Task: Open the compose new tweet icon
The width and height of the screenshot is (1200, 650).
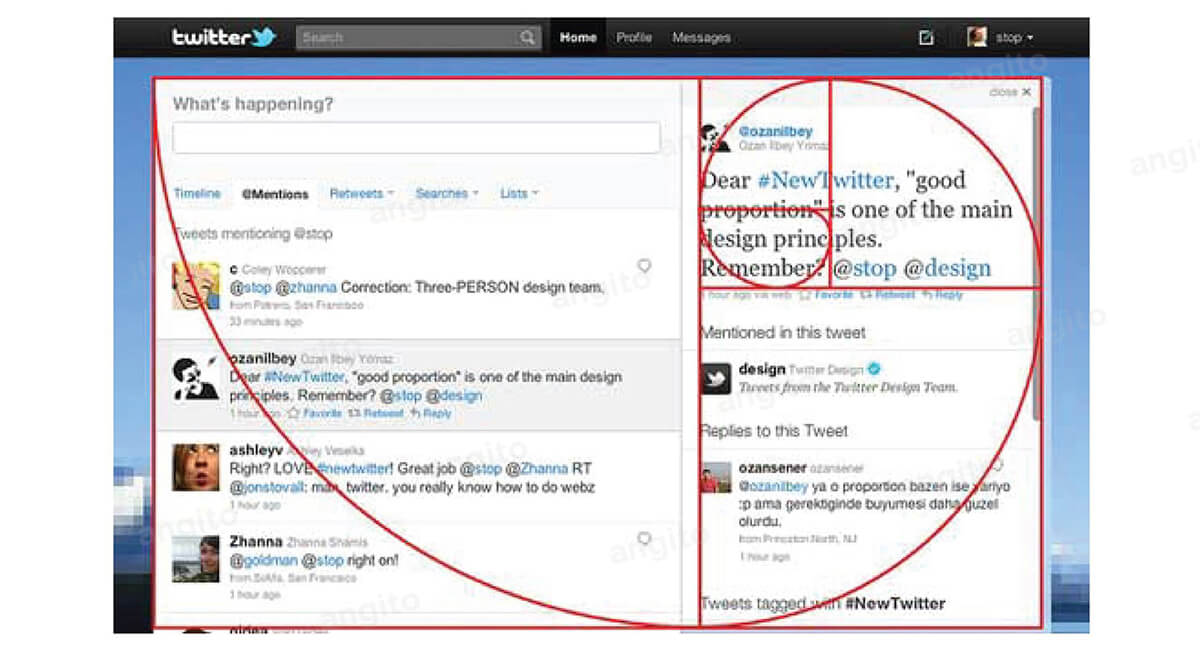Action: coord(926,38)
